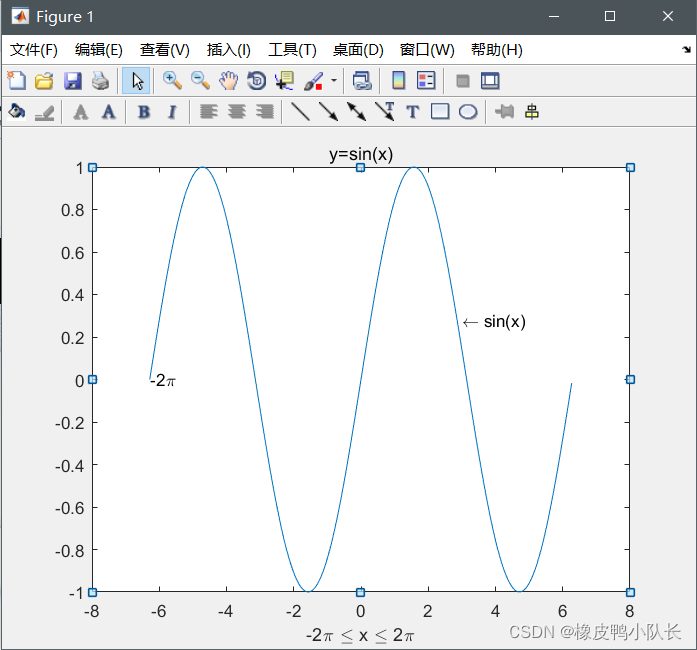Select the -2π text label on the plot
Screen dimensions: 697x650
(x=163, y=381)
